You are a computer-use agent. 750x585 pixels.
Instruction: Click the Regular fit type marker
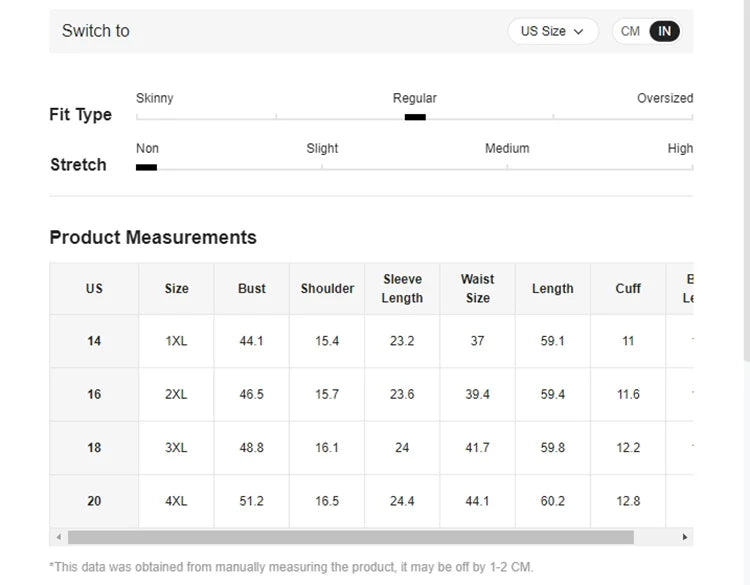pos(415,117)
